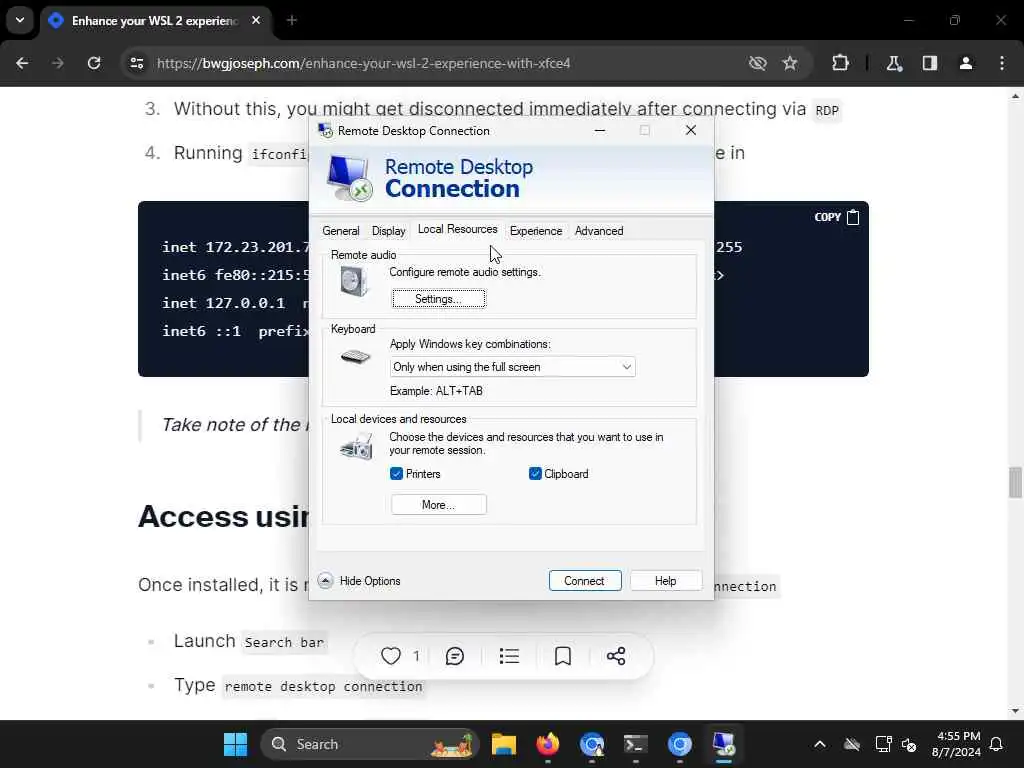Toggle the Printers checkbox
1024x768 pixels.
(x=396, y=473)
